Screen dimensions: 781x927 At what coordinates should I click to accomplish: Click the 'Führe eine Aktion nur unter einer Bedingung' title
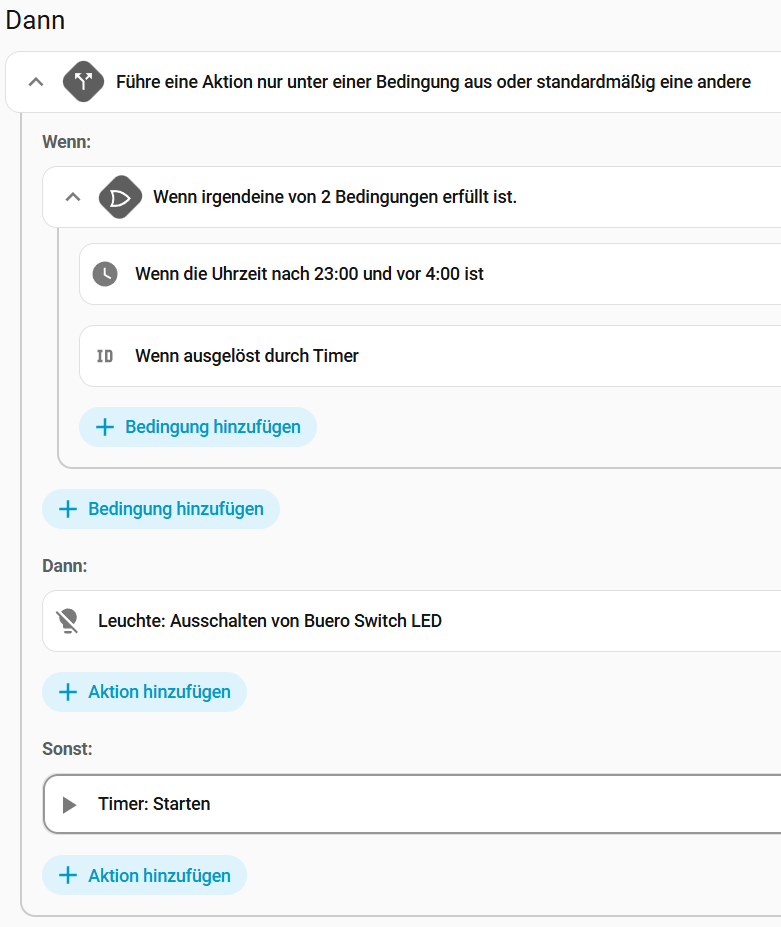click(x=433, y=82)
